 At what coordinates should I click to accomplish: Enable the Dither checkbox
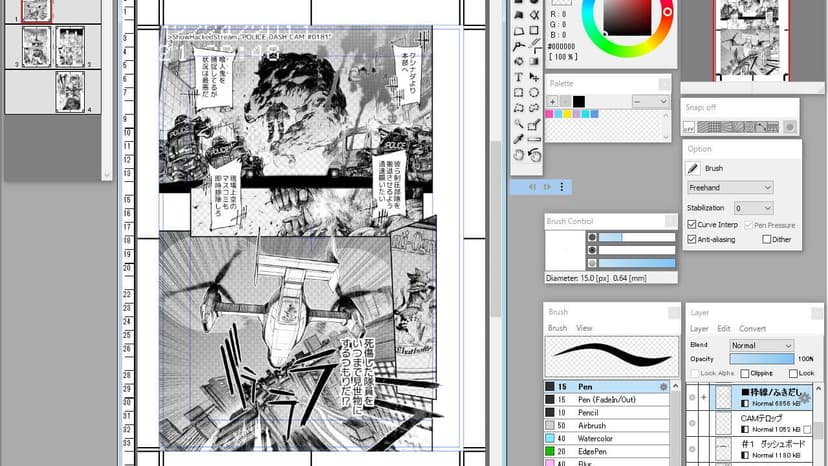tap(767, 239)
